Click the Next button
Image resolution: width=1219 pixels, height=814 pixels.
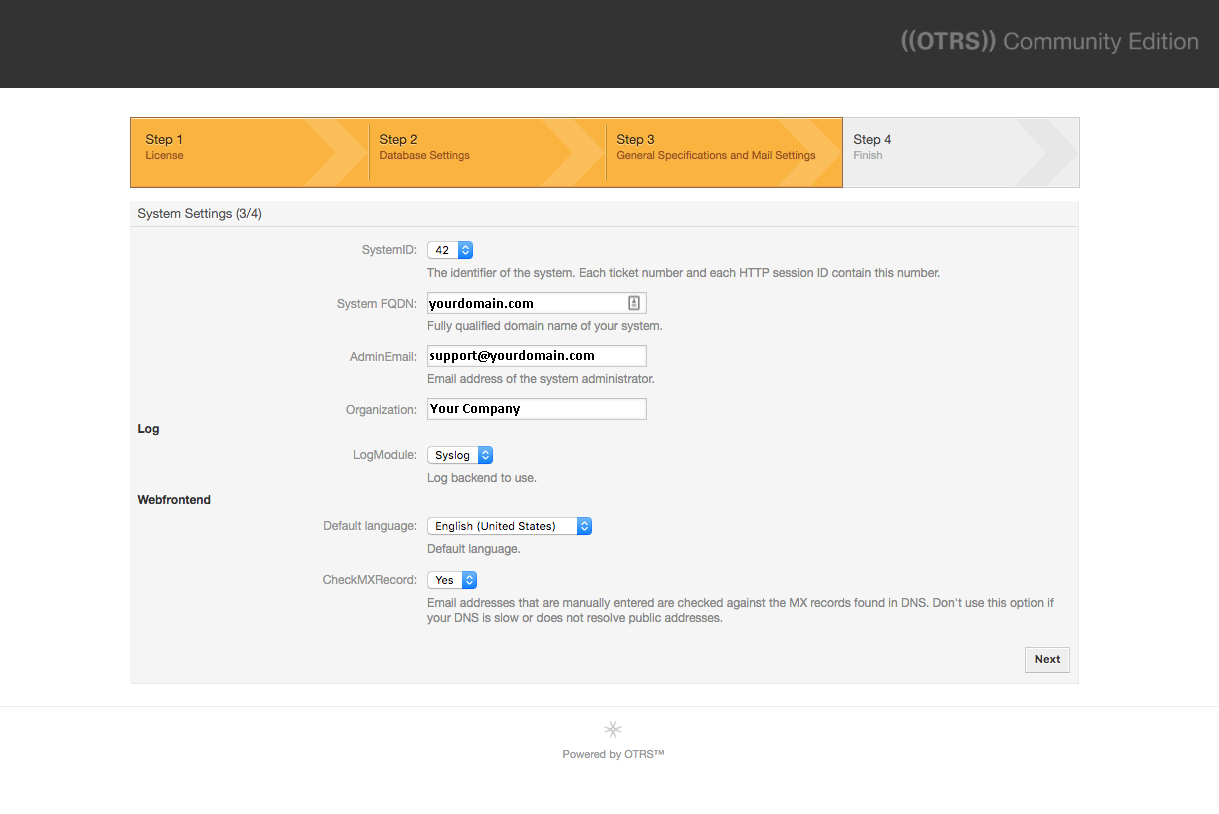(x=1047, y=659)
